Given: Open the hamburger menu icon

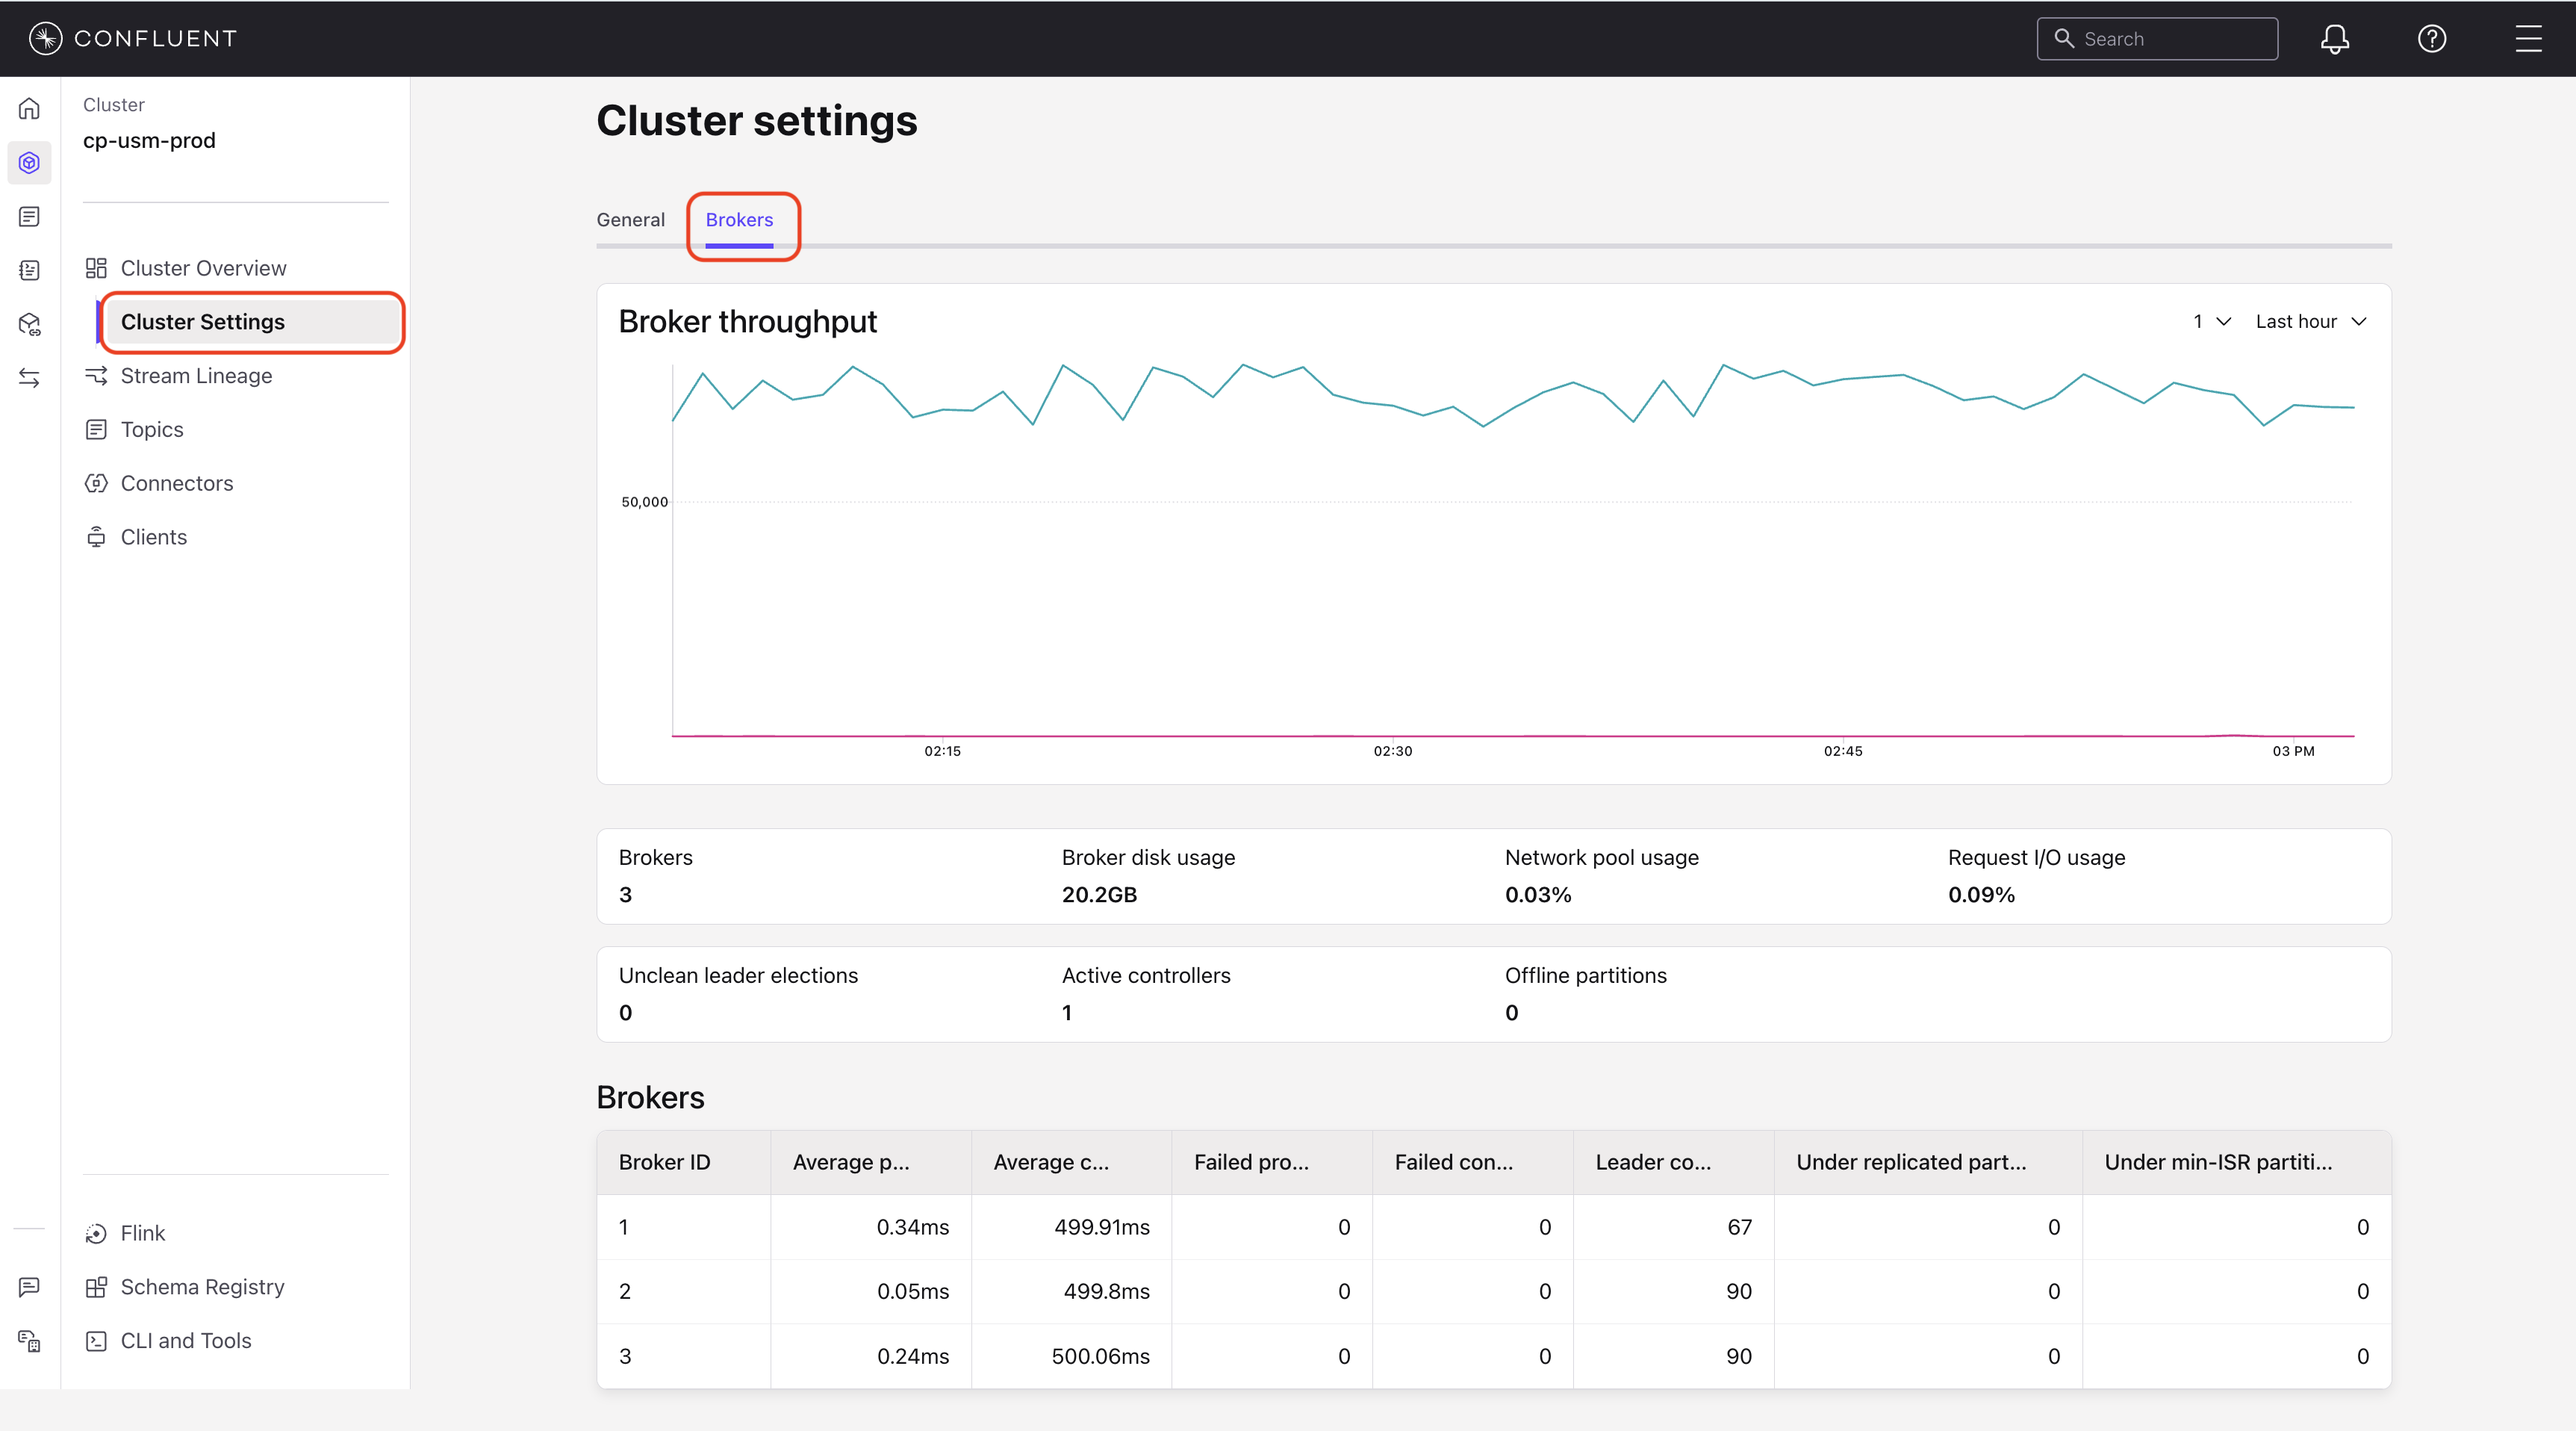Looking at the screenshot, I should pos(2528,39).
